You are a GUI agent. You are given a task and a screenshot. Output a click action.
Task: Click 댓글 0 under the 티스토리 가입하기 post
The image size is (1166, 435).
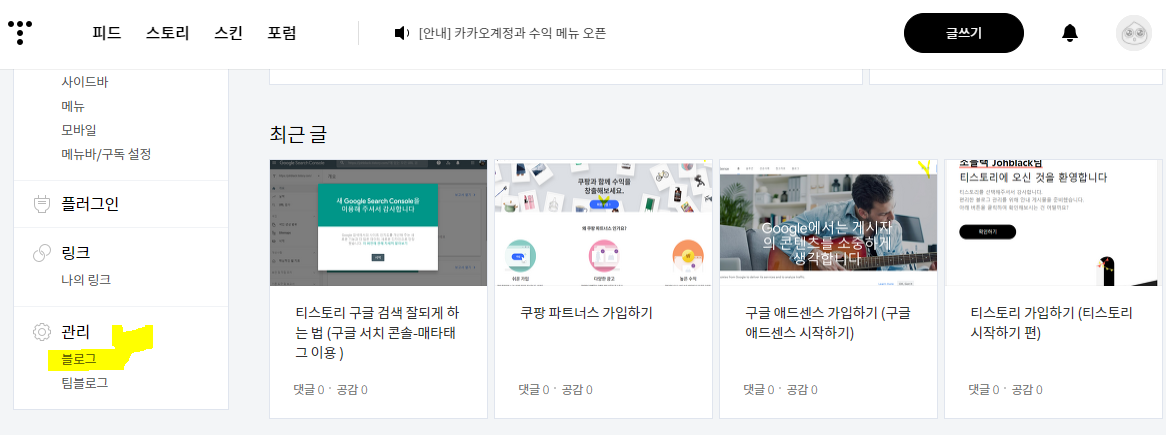[985, 389]
